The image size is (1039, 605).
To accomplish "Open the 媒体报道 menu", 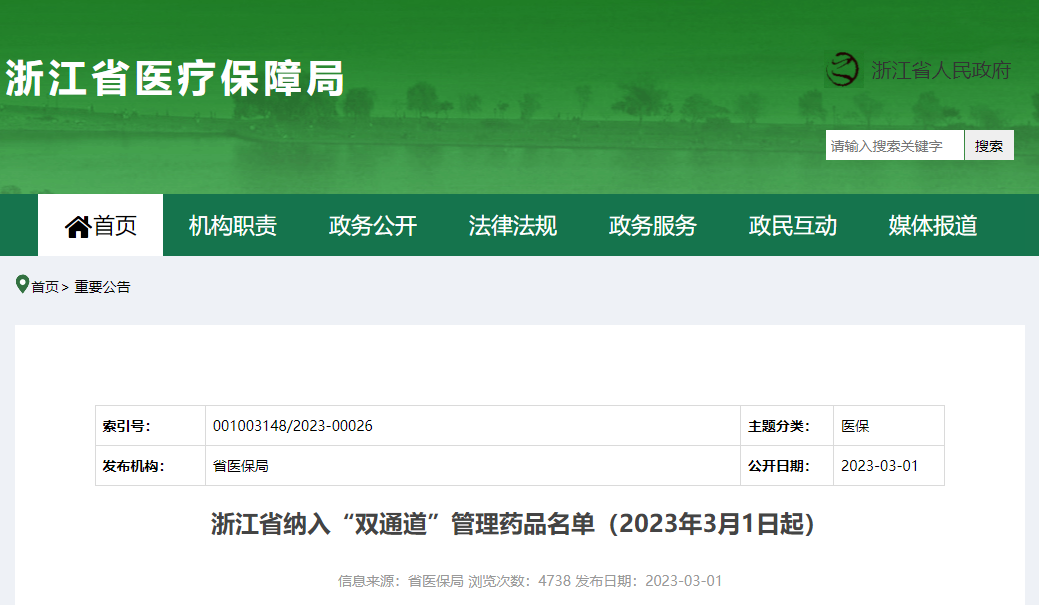I will (x=933, y=225).
